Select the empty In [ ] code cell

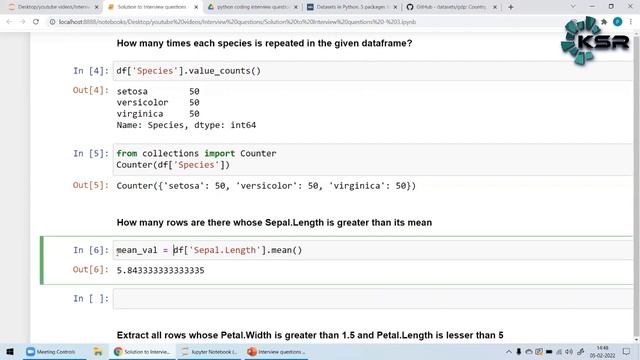point(373,299)
